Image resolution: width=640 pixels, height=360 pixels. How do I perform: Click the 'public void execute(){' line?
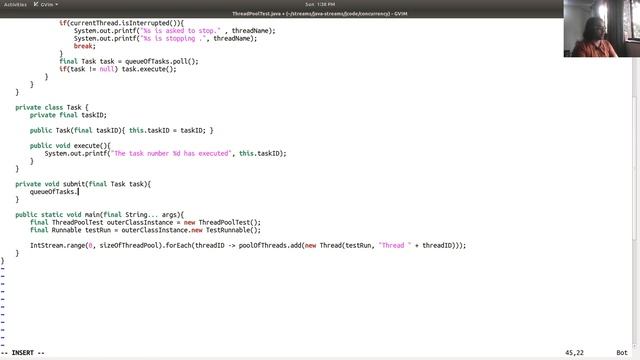coord(70,146)
